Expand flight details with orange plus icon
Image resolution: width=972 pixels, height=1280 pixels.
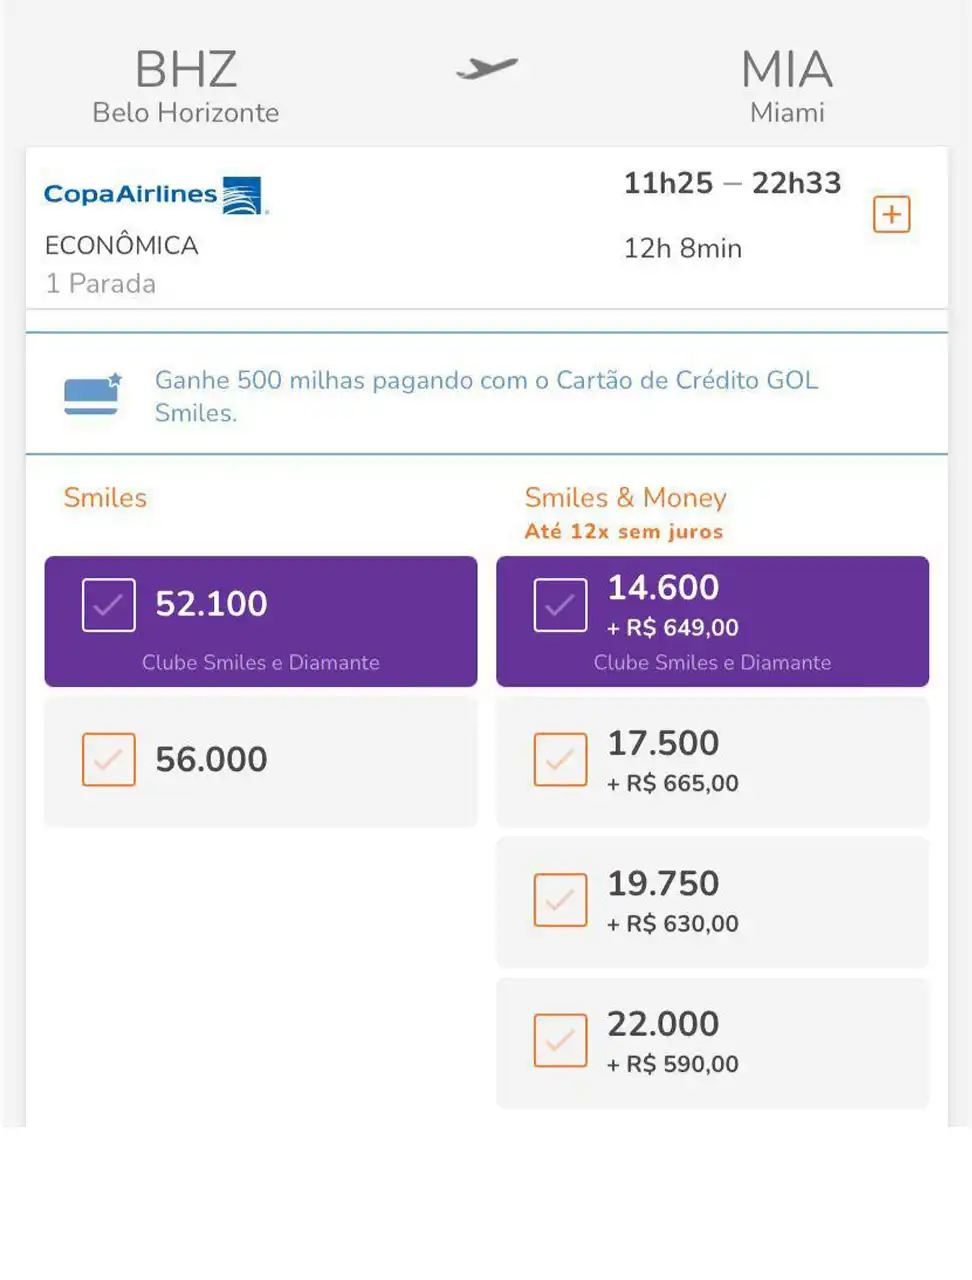click(x=891, y=214)
